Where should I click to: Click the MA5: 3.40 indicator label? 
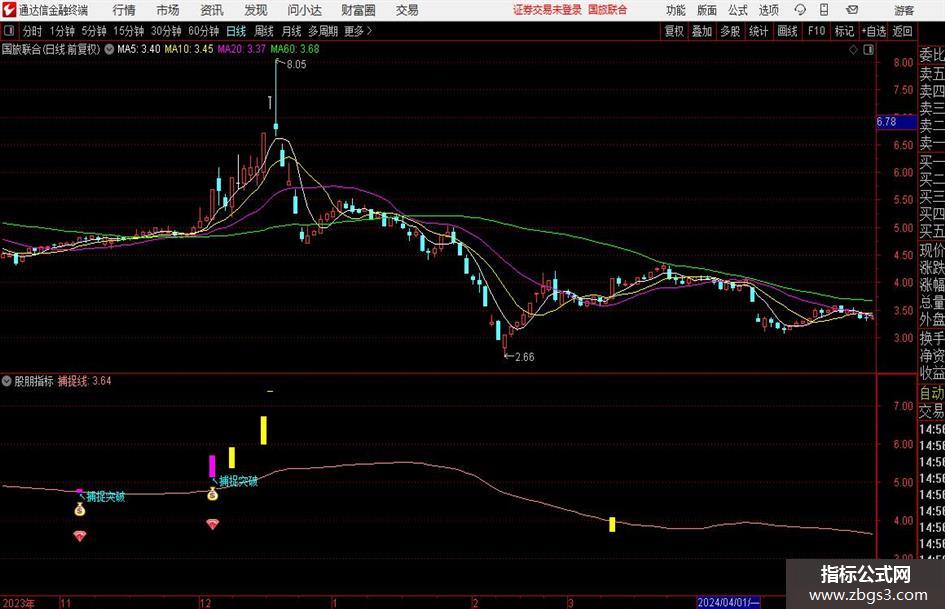139,49
